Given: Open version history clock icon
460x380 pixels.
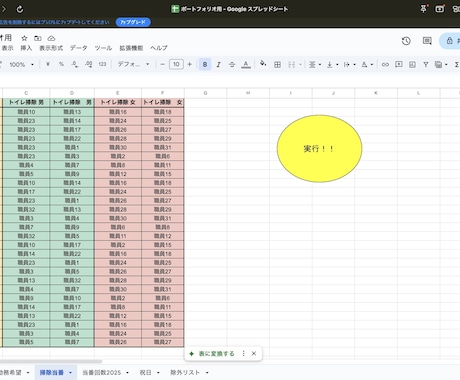Looking at the screenshot, I should 406,41.
